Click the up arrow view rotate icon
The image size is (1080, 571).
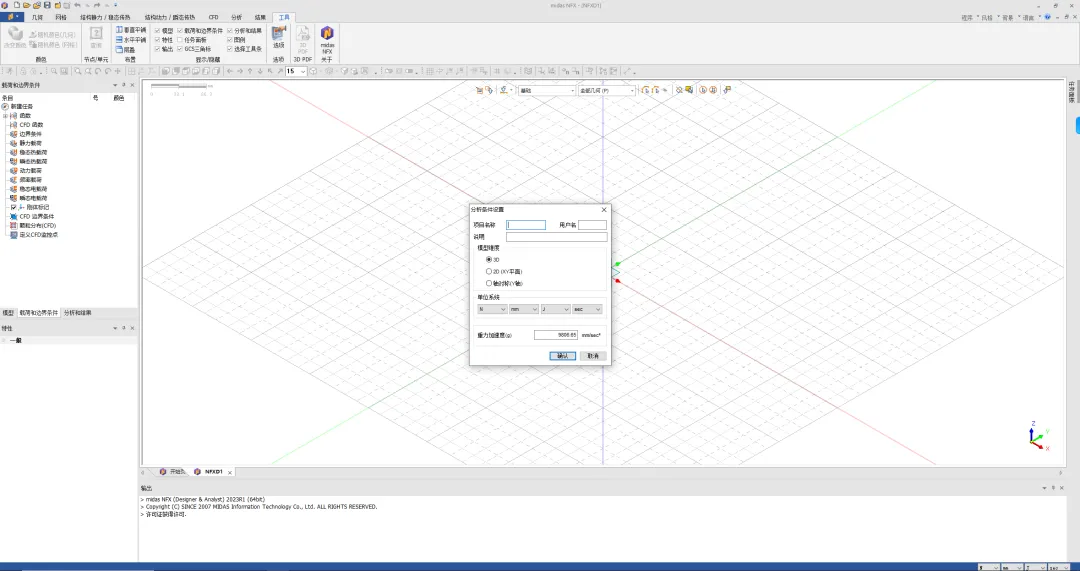pos(249,71)
